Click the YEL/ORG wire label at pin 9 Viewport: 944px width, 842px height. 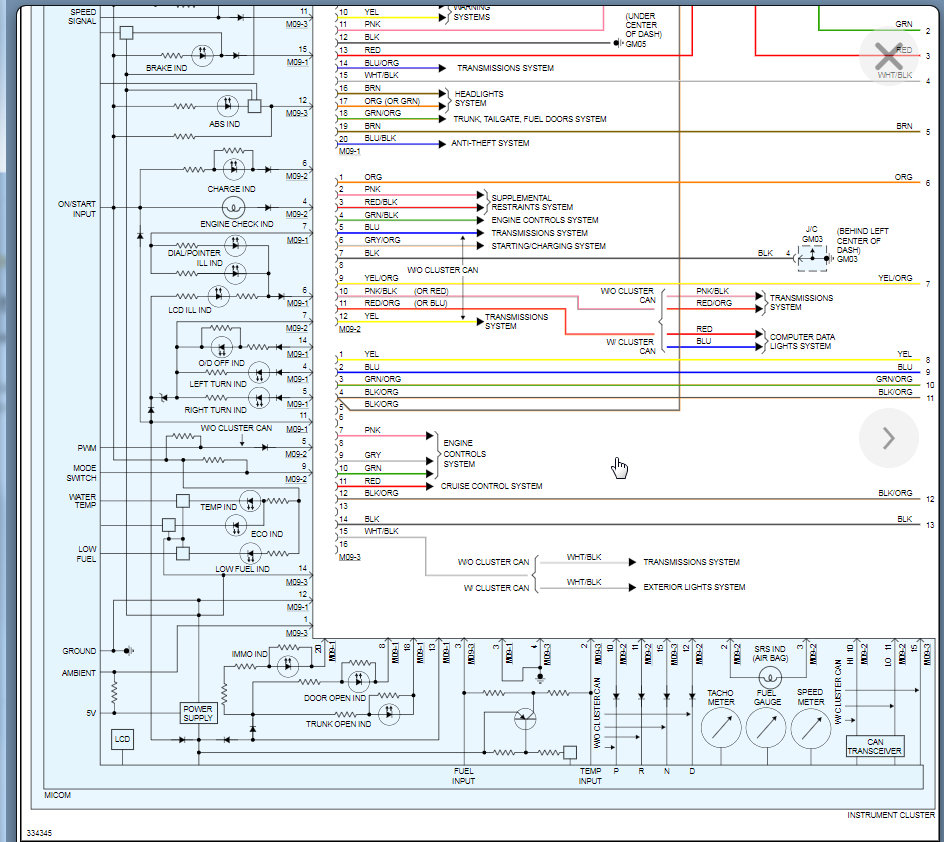coord(381,278)
